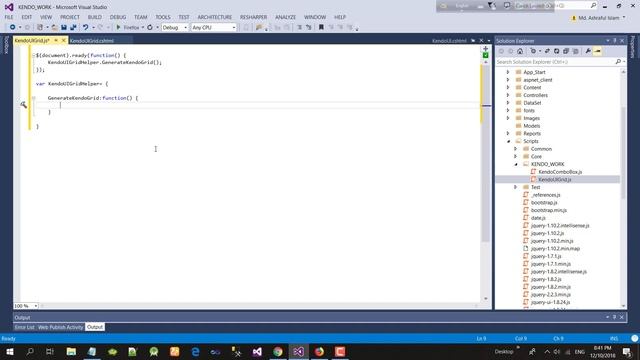Close the KendoUIGrid.js tab

pyautogui.click(x=64, y=40)
